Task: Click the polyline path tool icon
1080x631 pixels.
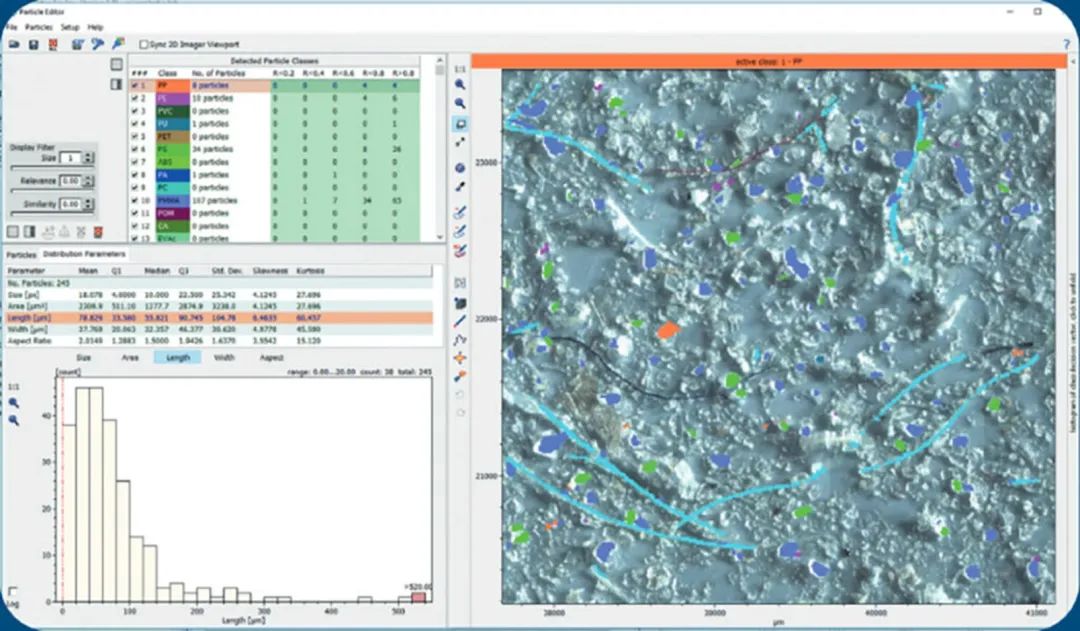Action: tap(460, 340)
